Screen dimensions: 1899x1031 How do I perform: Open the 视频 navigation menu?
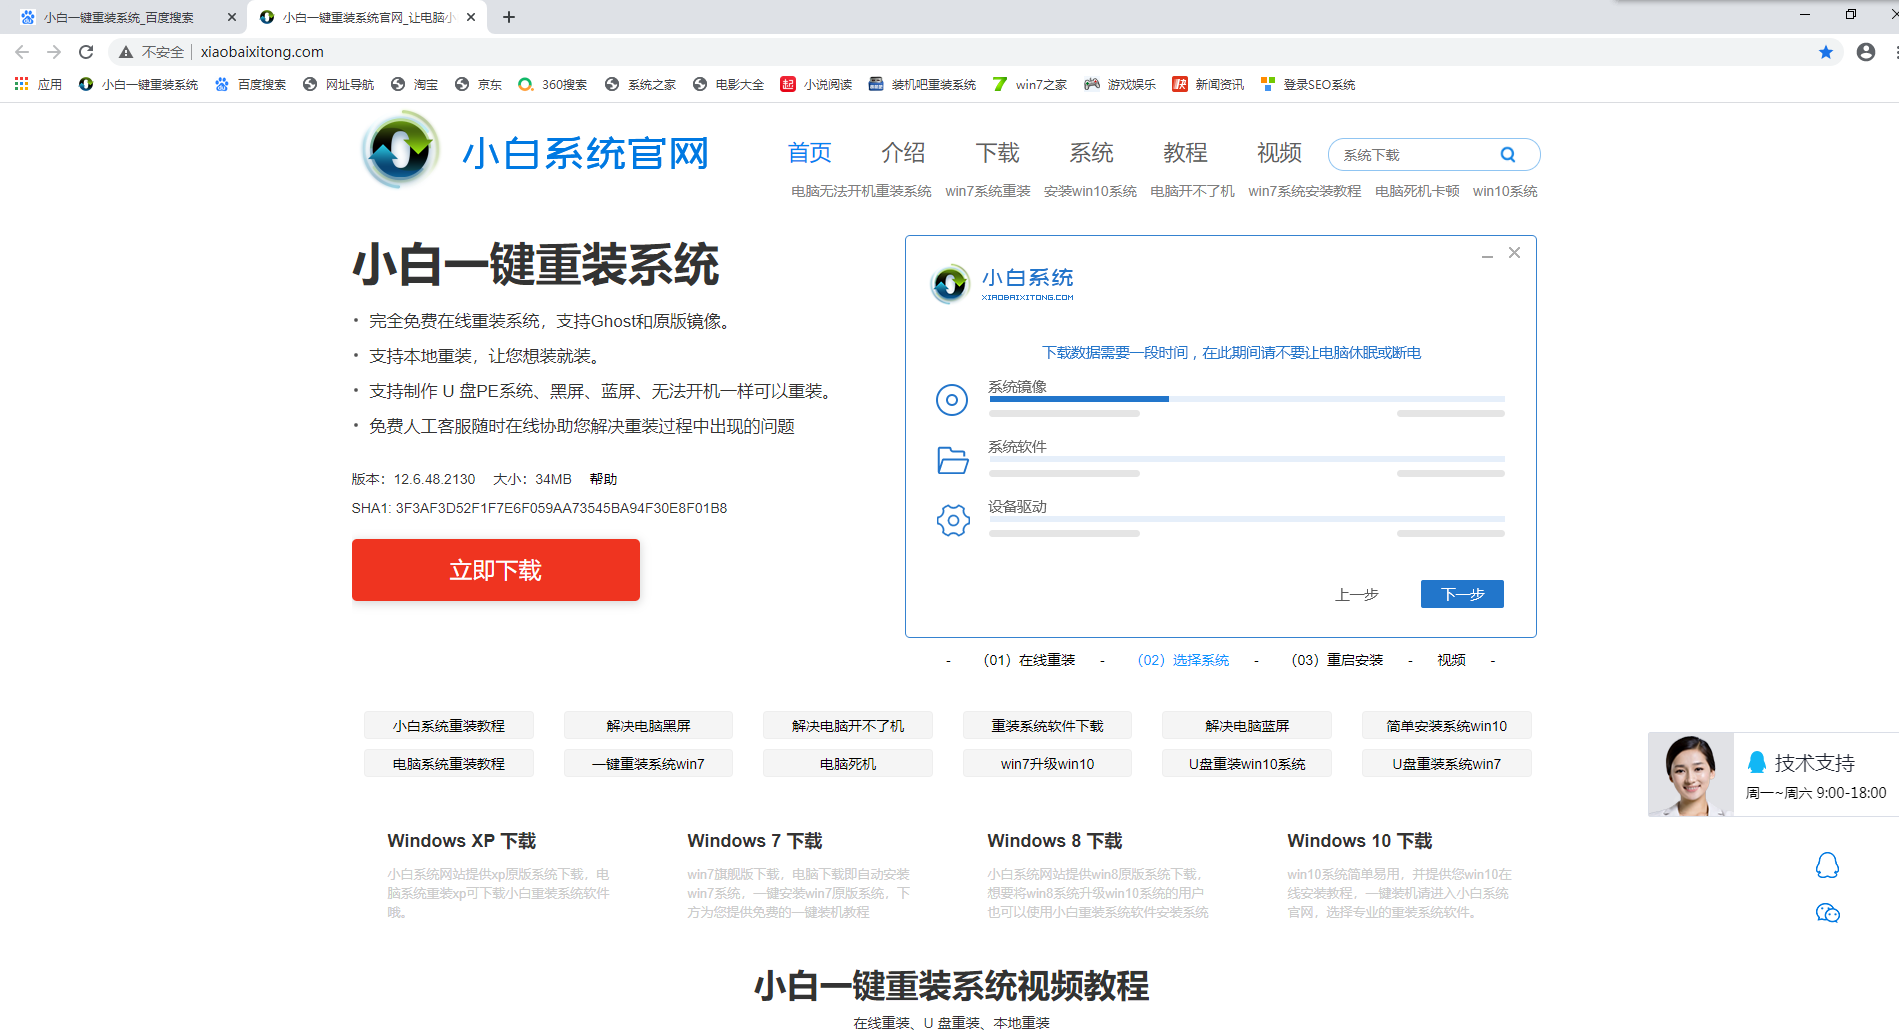[1277, 152]
